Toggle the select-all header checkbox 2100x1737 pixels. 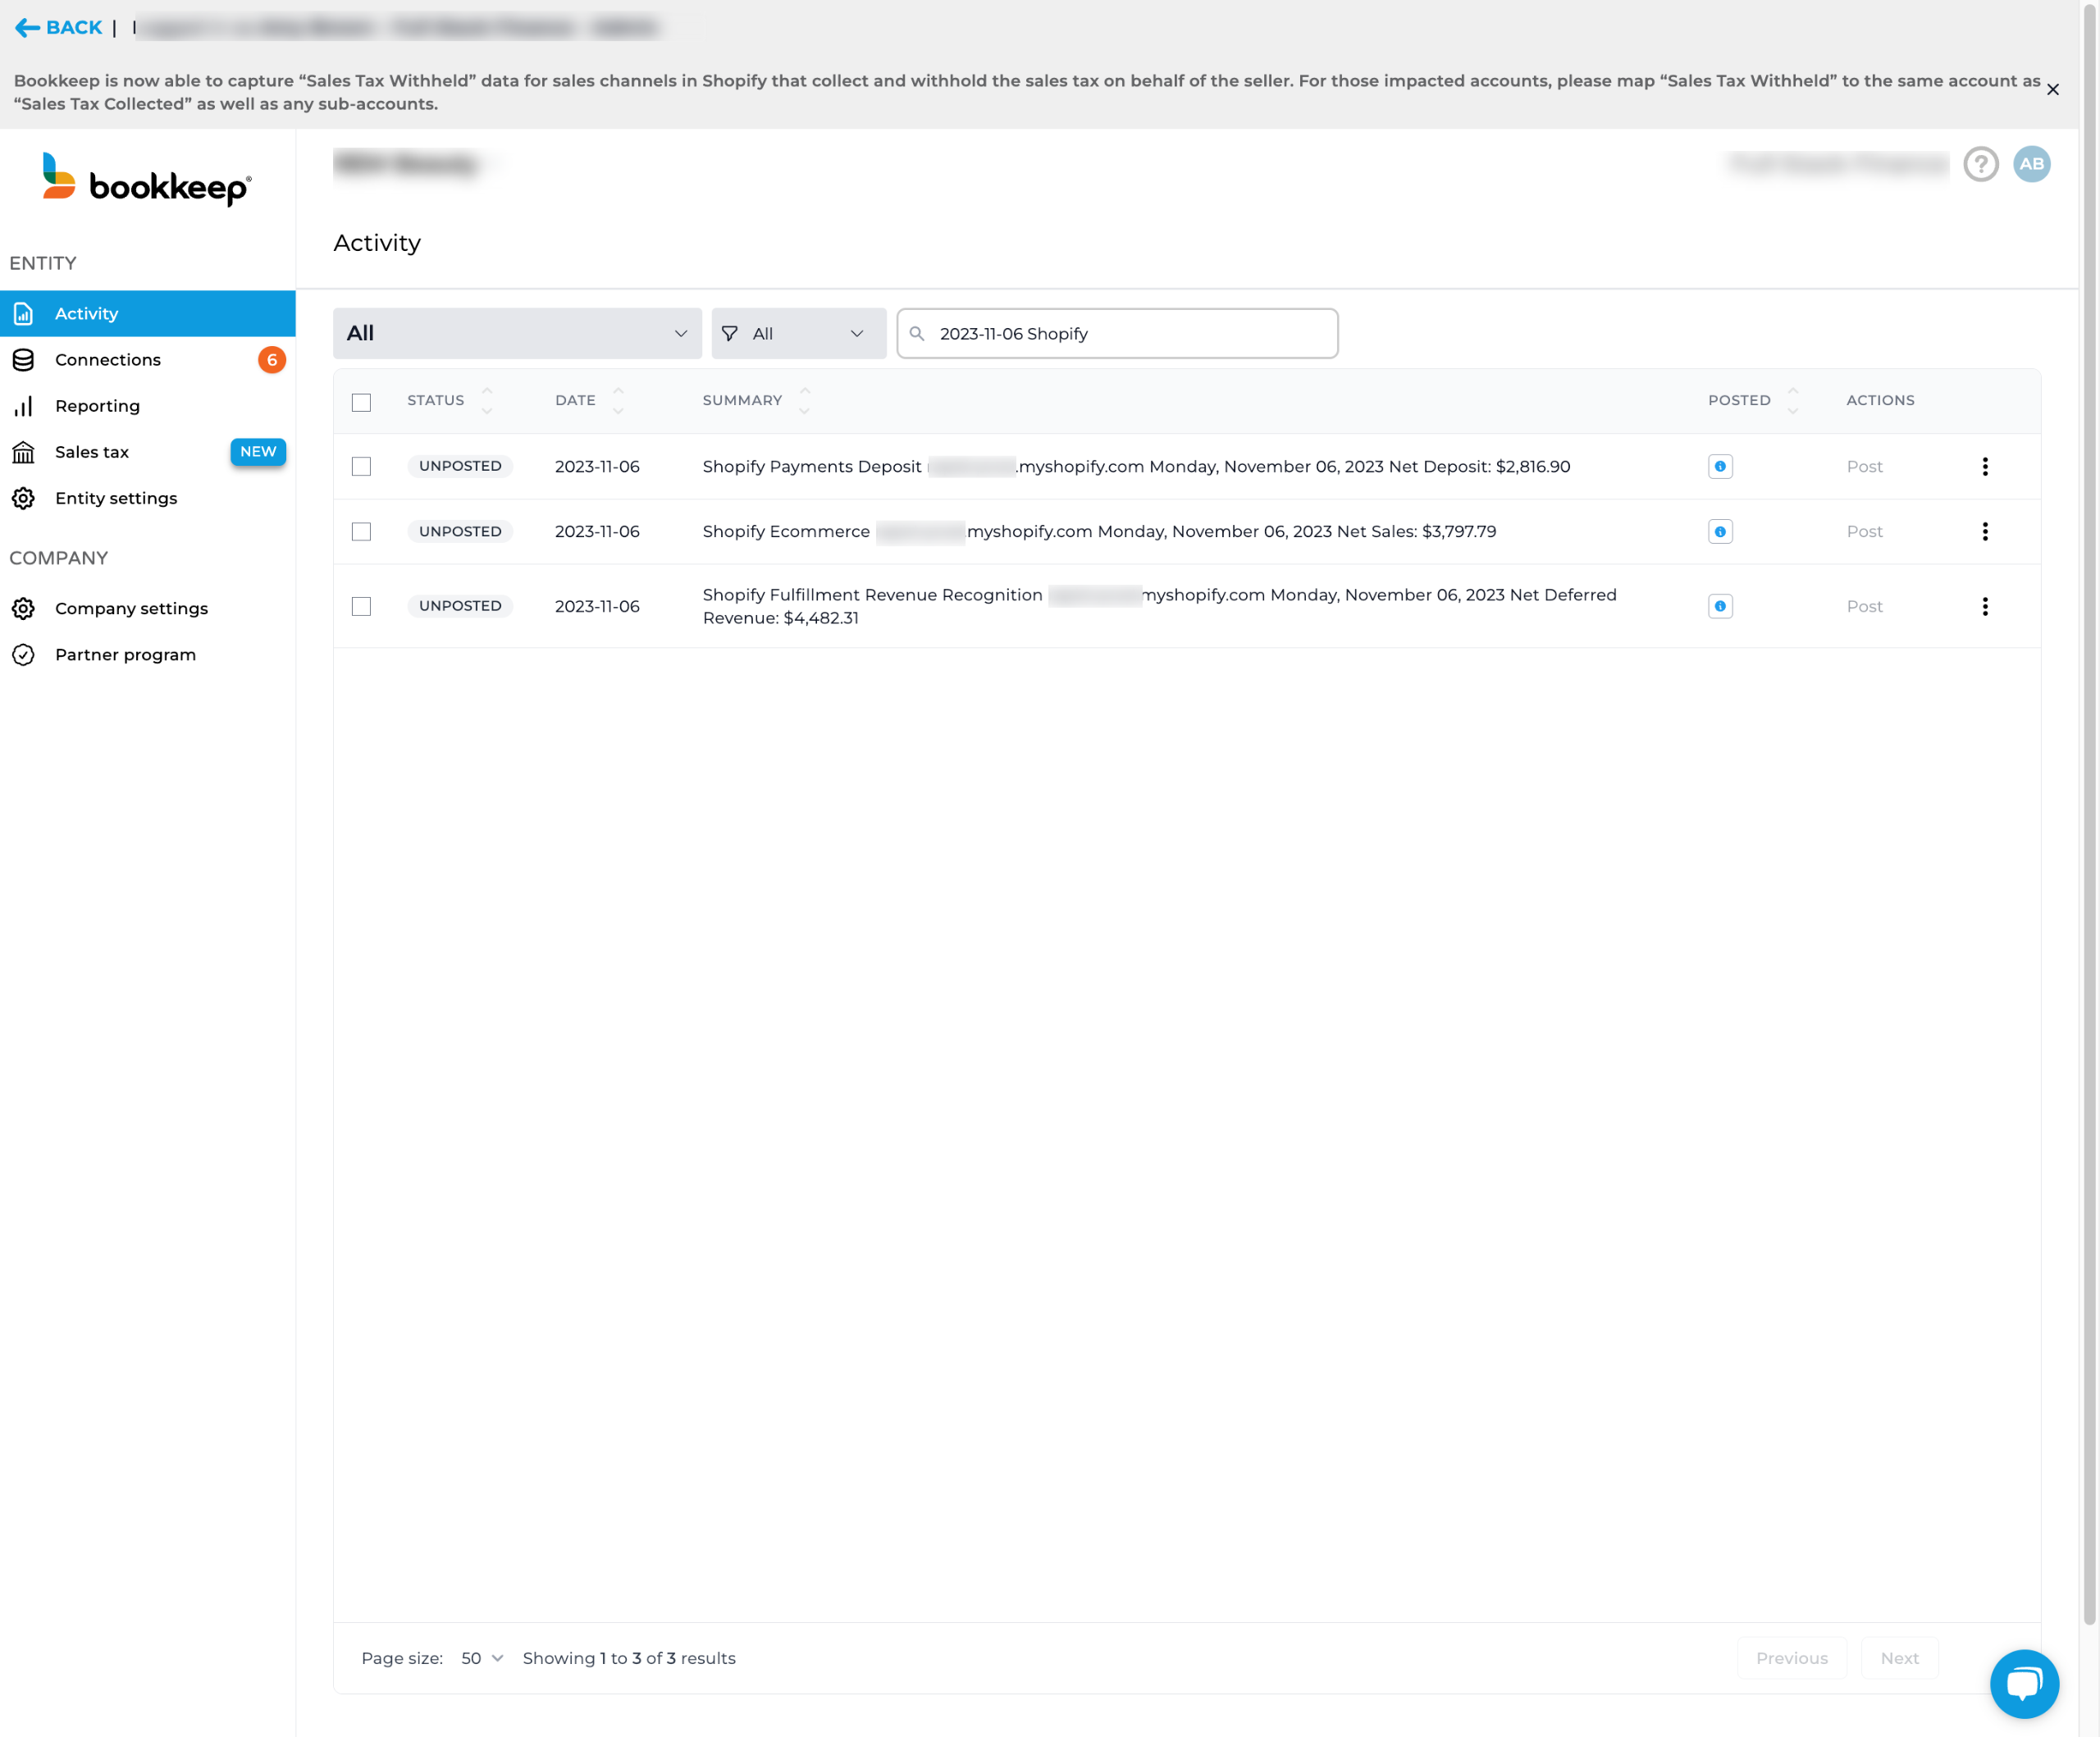361,402
